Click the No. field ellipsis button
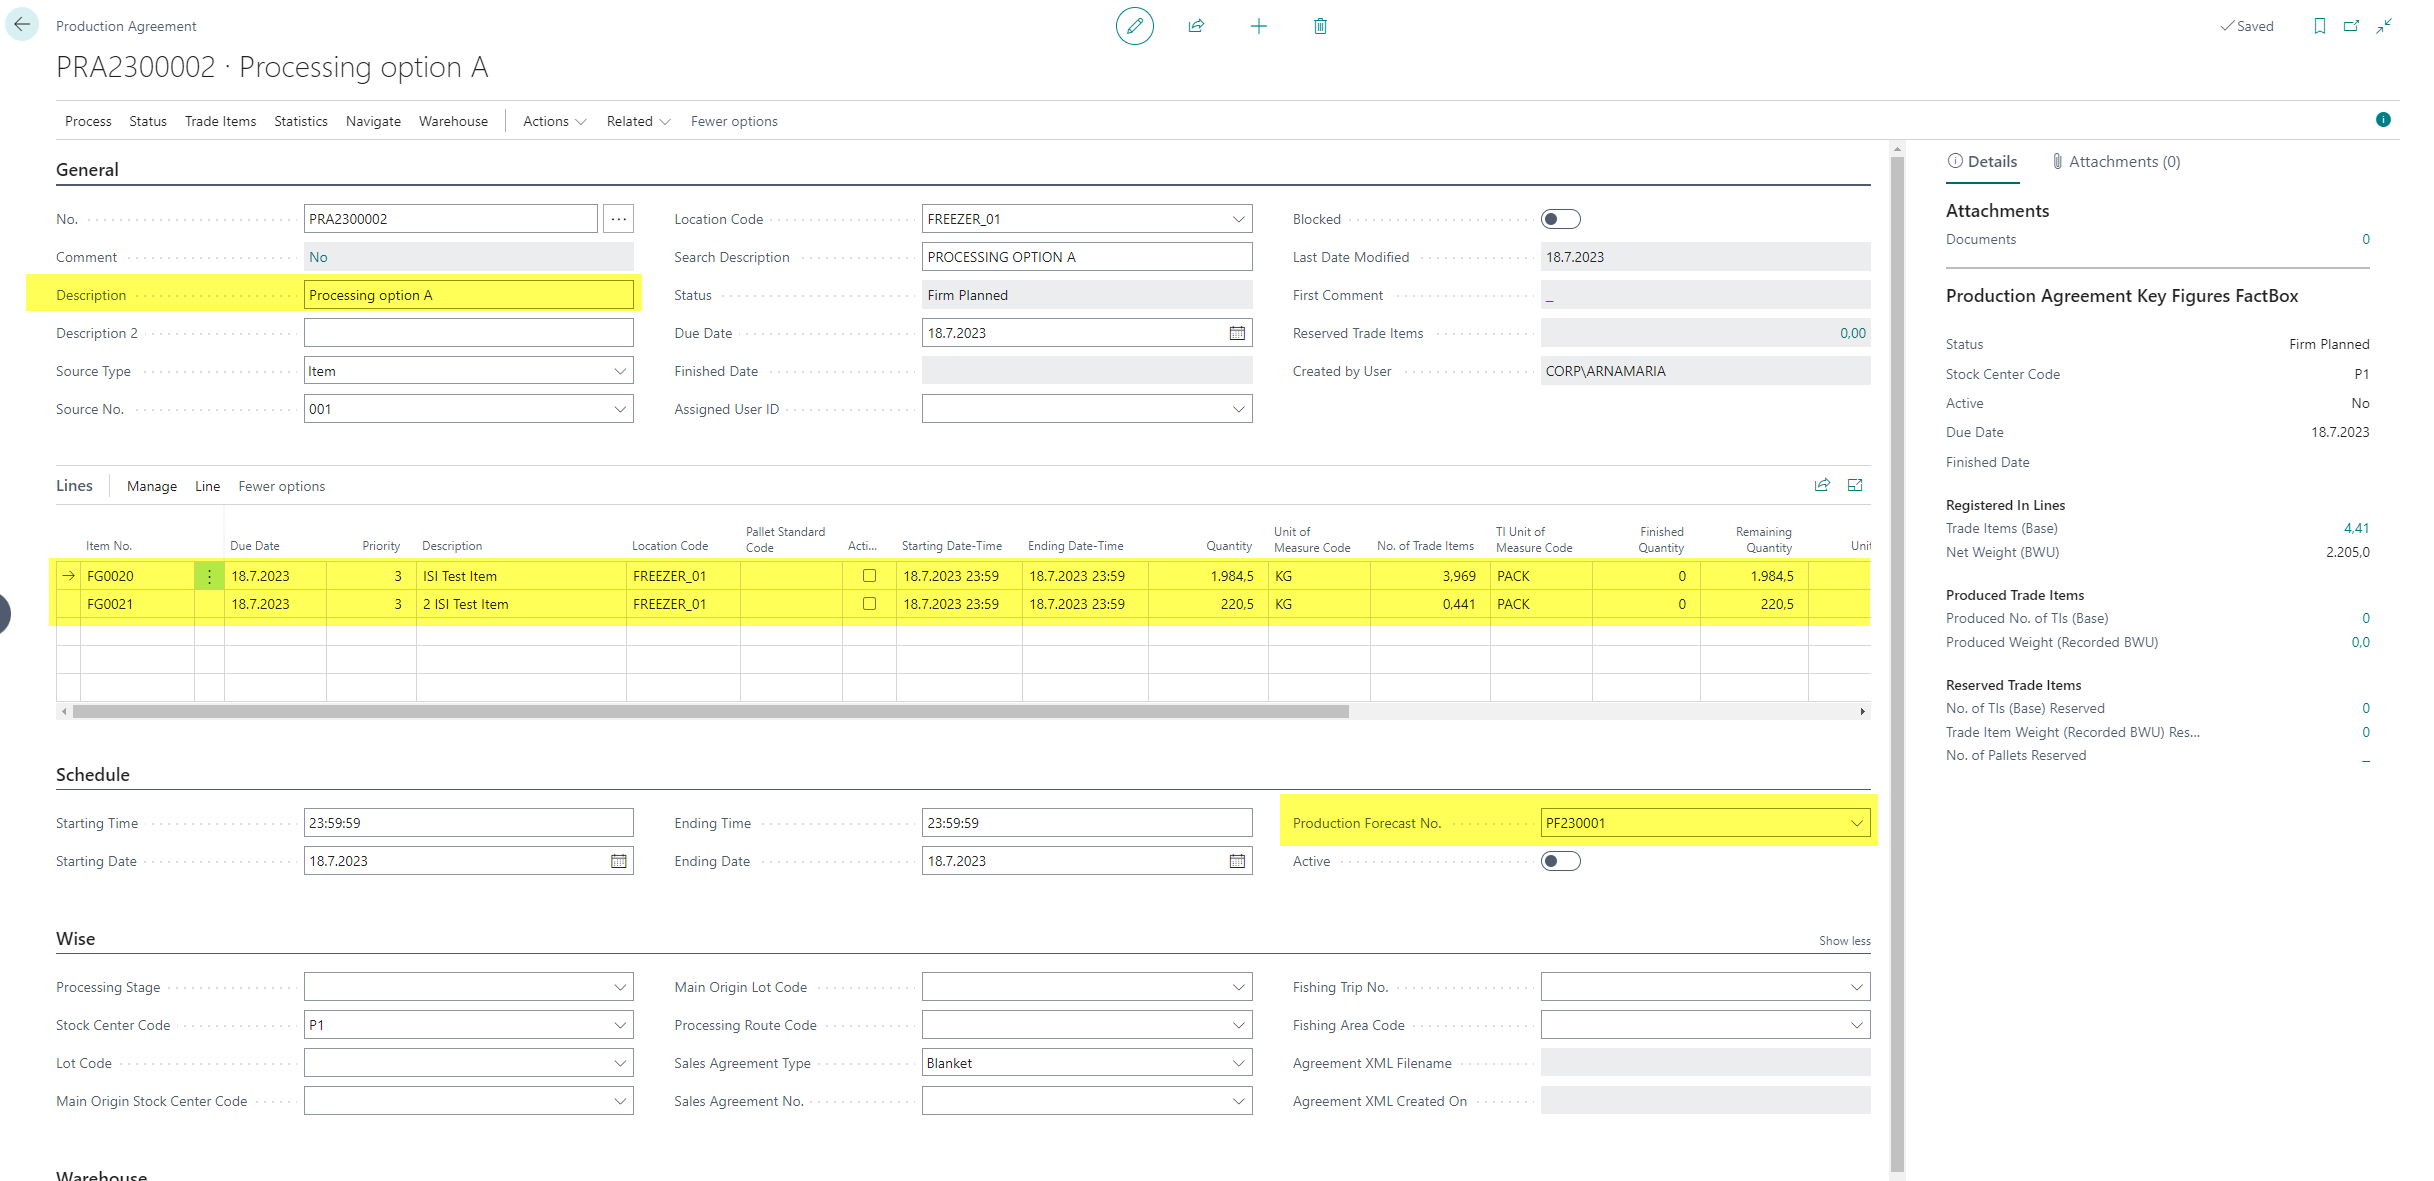The image size is (2434, 1181). pyautogui.click(x=619, y=219)
